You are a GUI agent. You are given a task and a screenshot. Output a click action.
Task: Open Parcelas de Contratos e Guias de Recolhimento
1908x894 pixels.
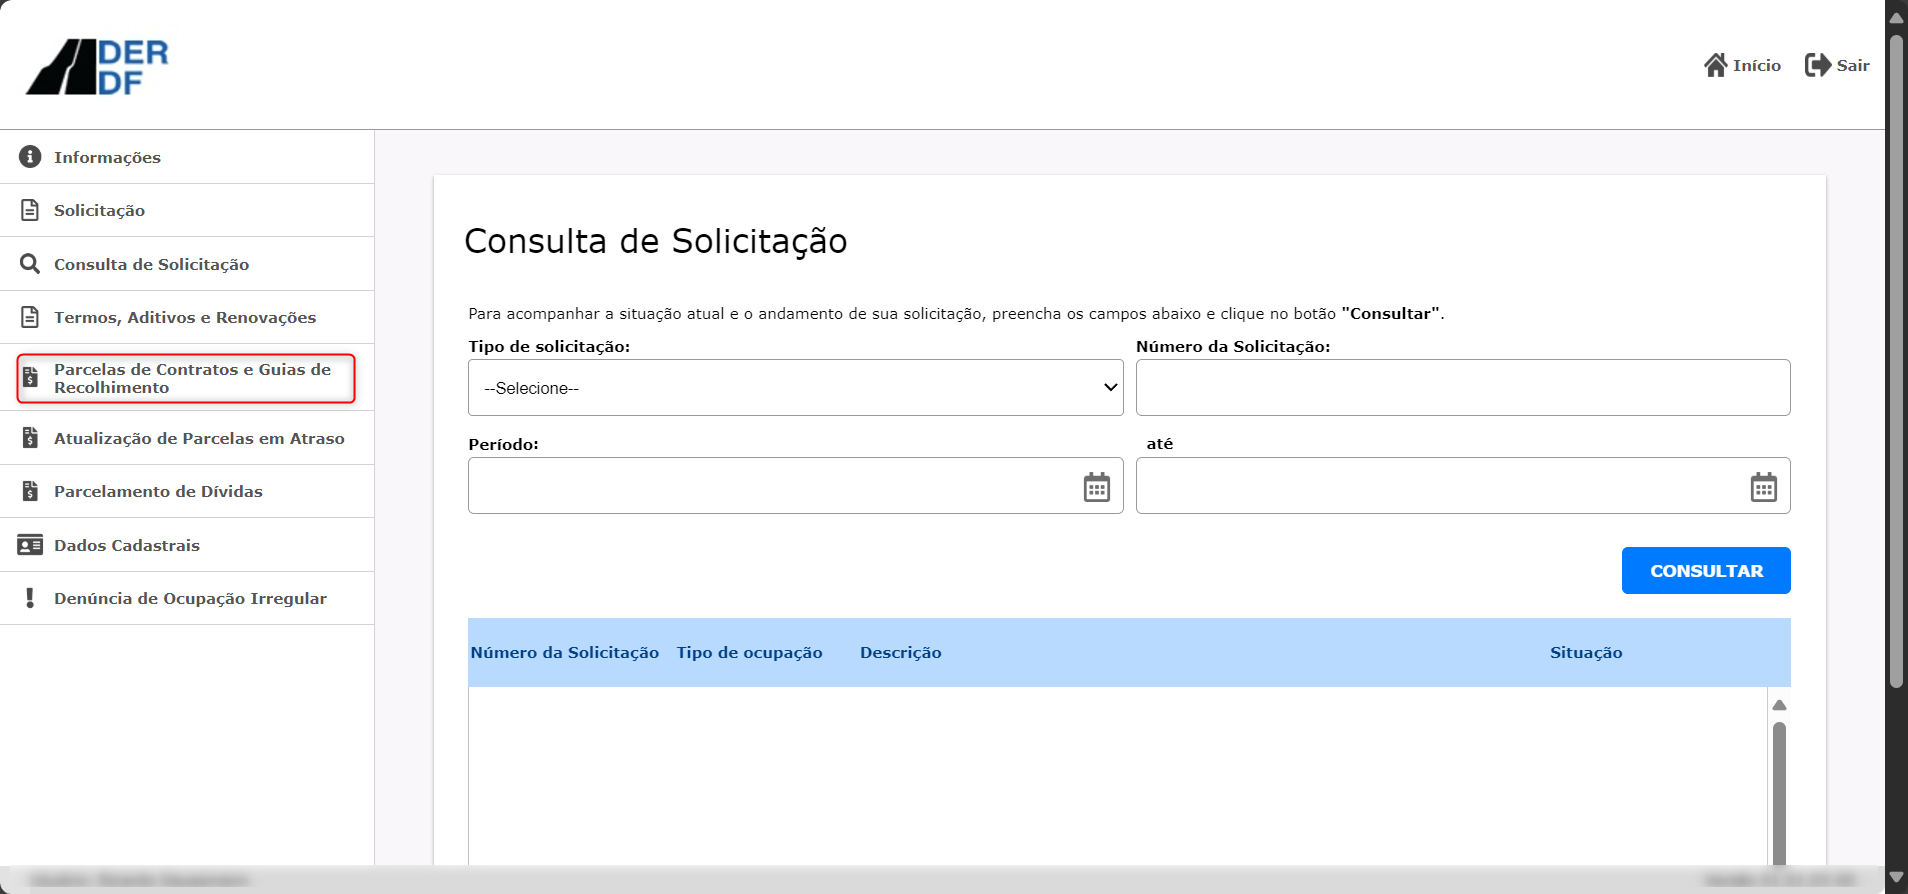187,378
